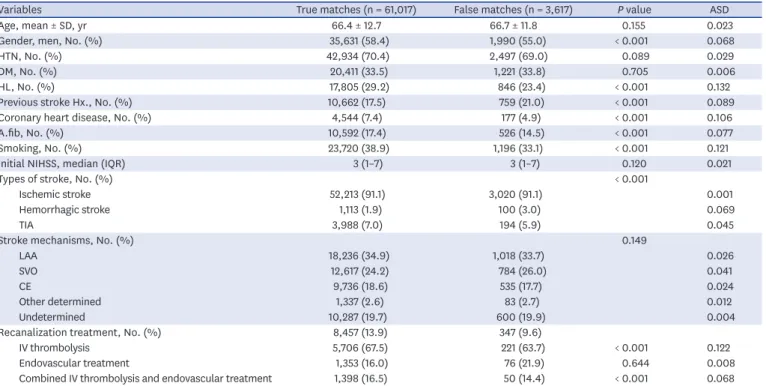Click the 'A.fib, No. (%)' row label

tap(32, 133)
